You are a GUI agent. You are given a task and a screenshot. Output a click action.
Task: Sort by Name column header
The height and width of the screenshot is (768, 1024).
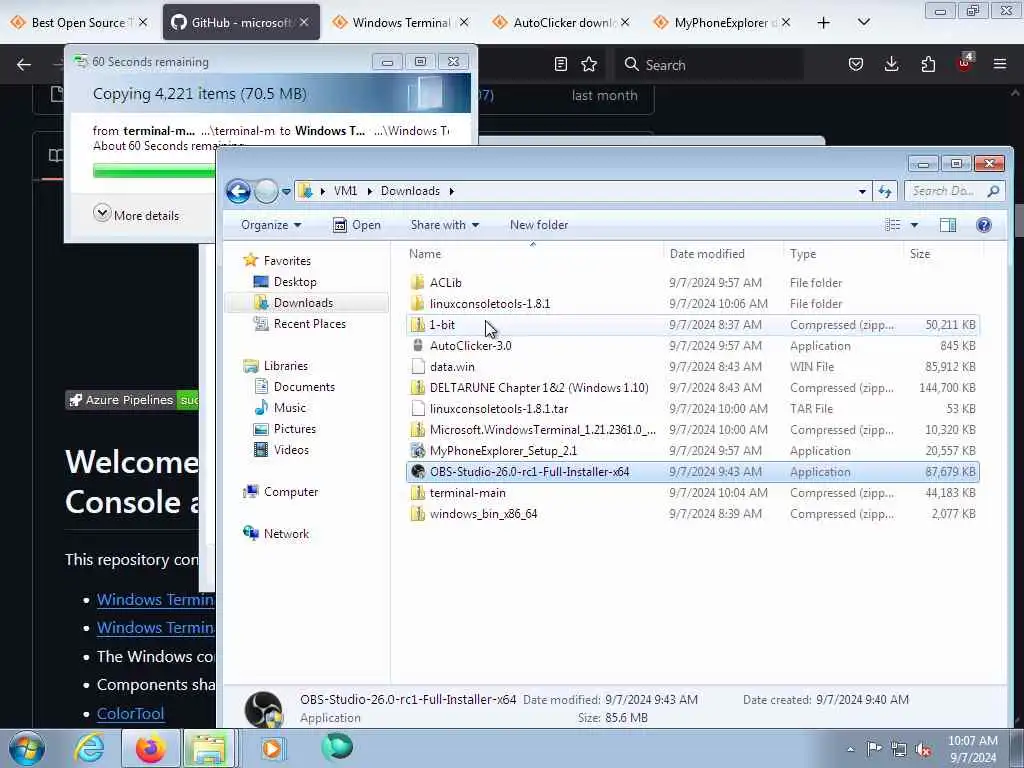click(x=424, y=254)
